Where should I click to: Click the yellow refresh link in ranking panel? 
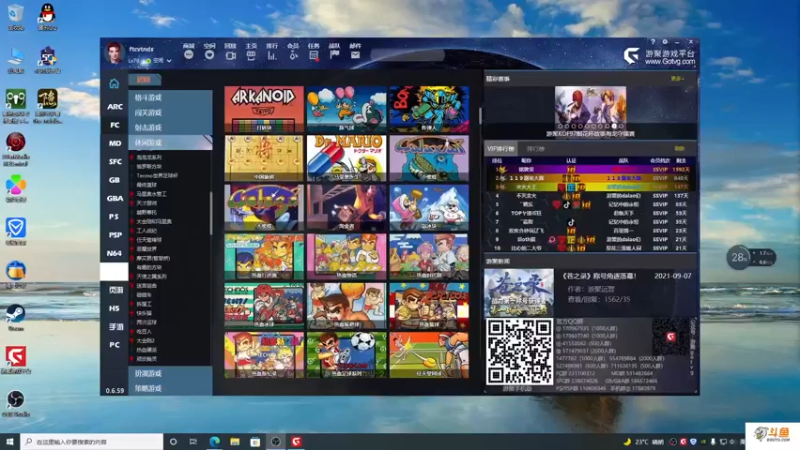(x=679, y=148)
